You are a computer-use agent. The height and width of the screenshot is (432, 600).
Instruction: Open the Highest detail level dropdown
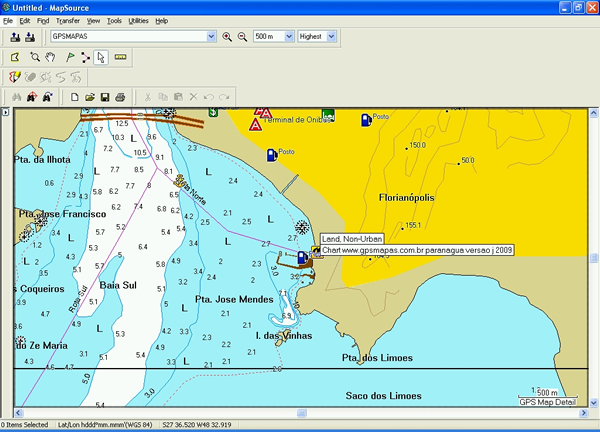(x=332, y=37)
